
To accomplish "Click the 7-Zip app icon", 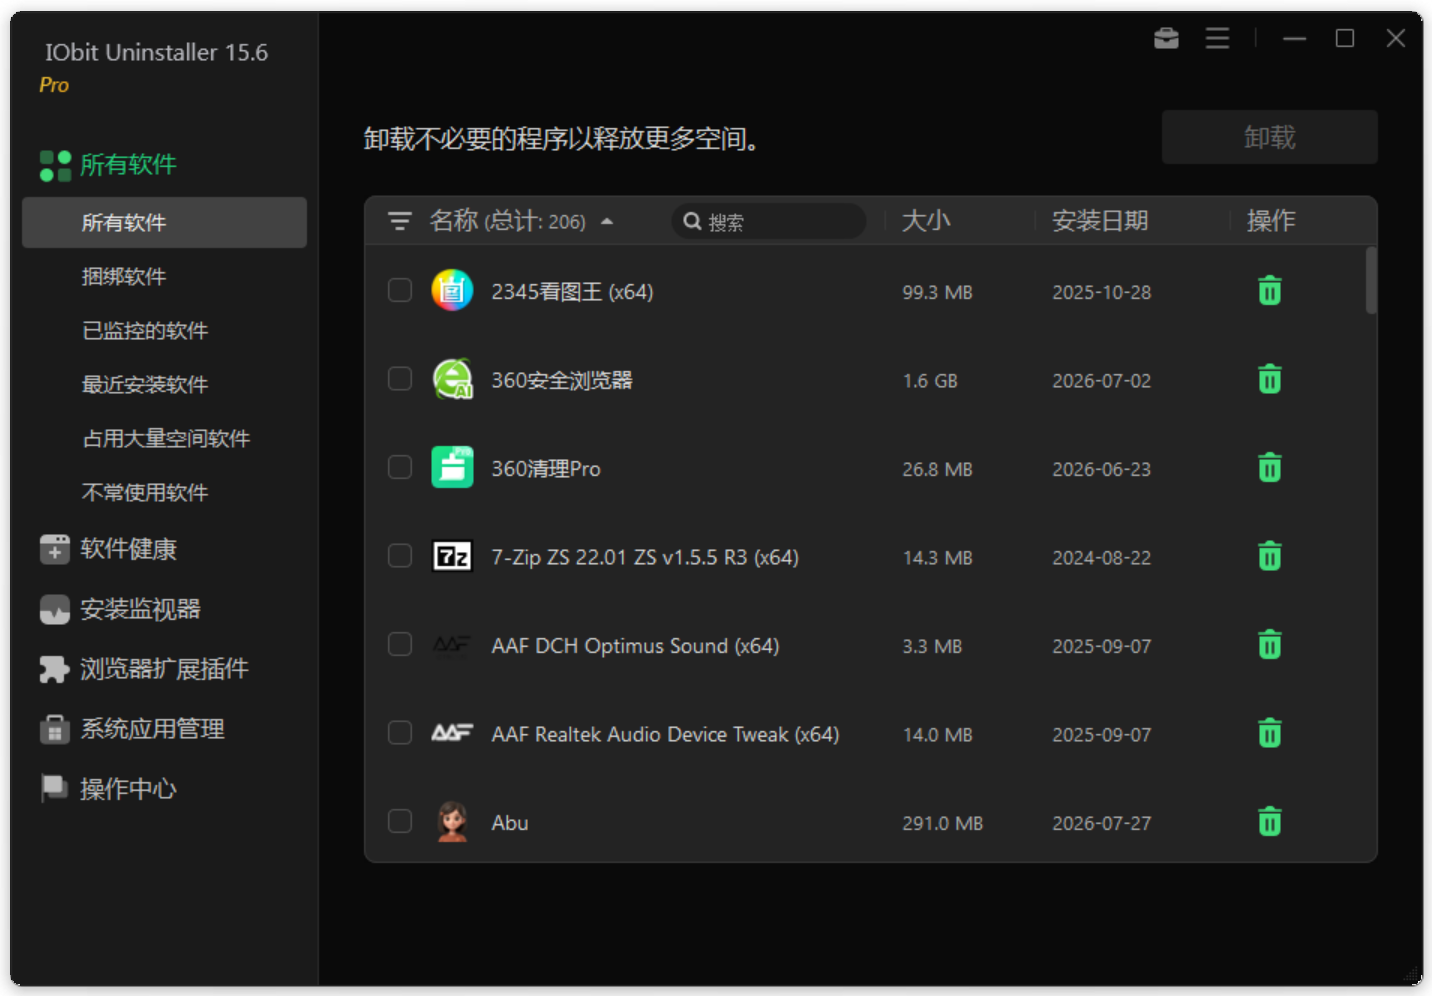I will pos(452,556).
